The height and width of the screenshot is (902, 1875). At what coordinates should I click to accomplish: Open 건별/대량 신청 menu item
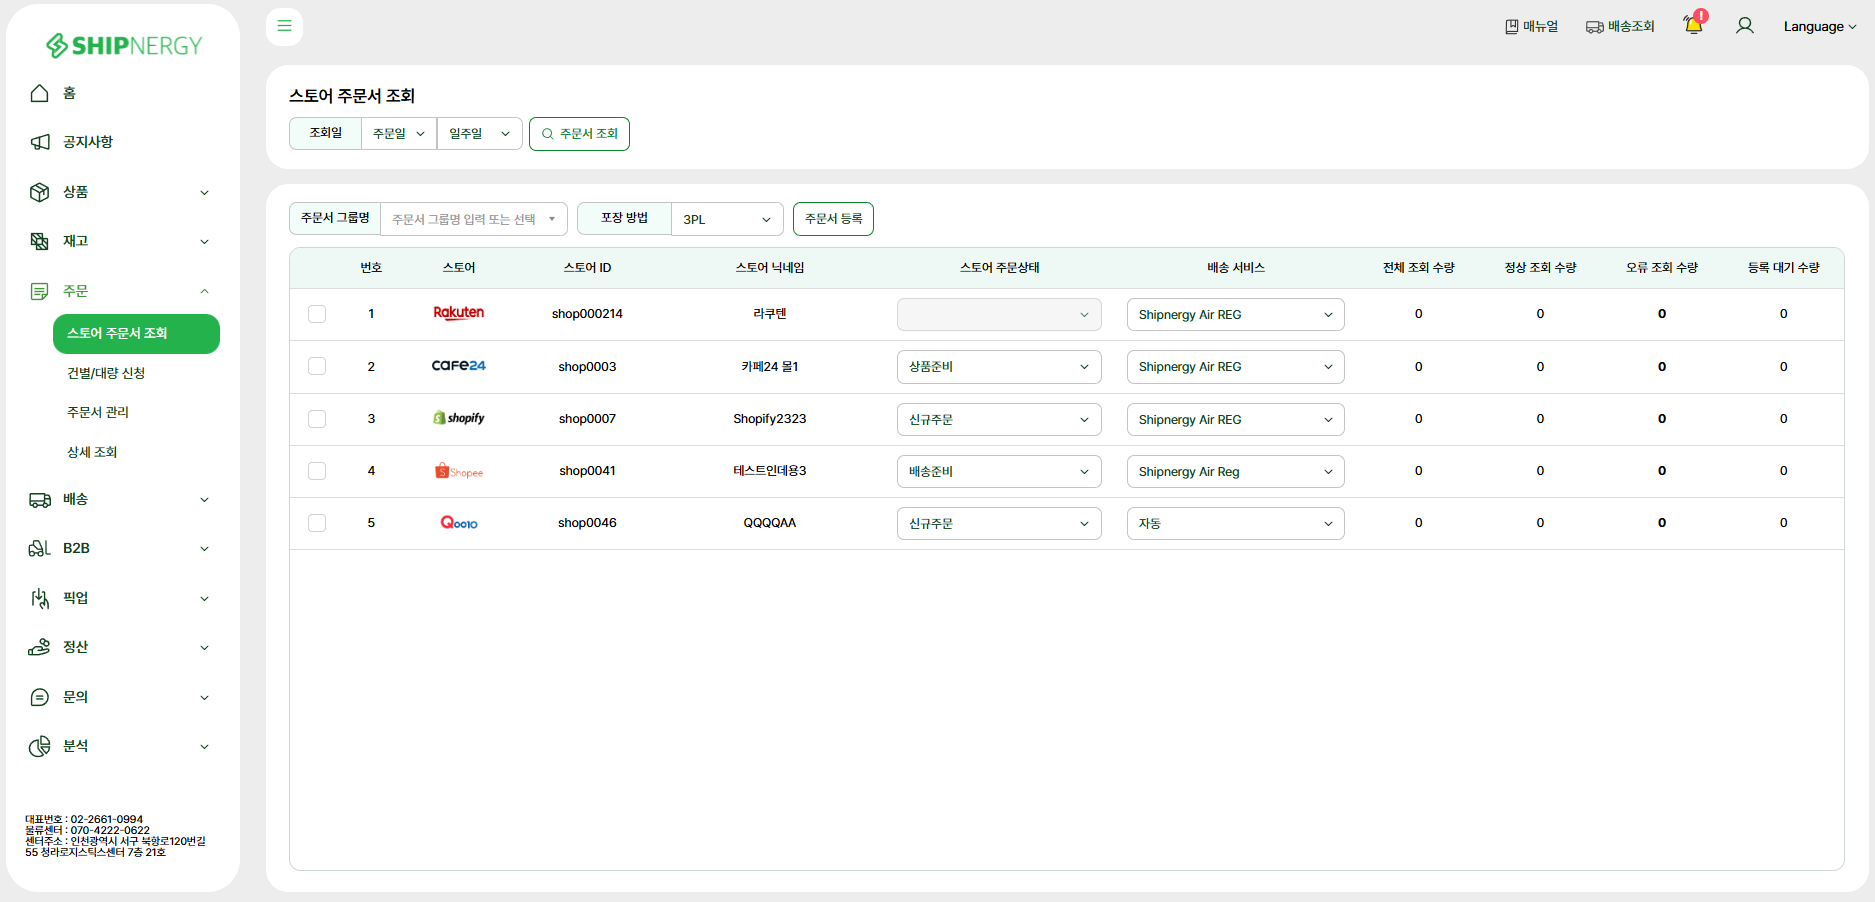pyautogui.click(x=106, y=373)
